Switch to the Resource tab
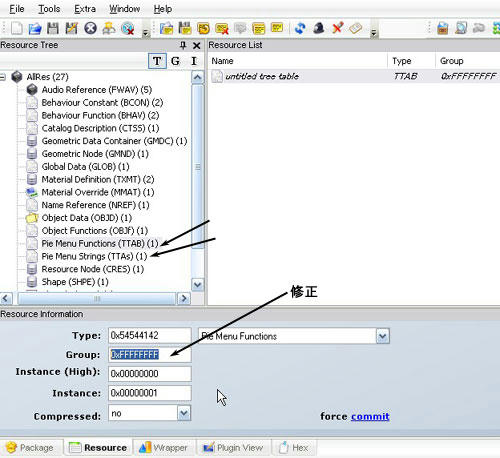The width and height of the screenshot is (500, 458). coord(98,447)
